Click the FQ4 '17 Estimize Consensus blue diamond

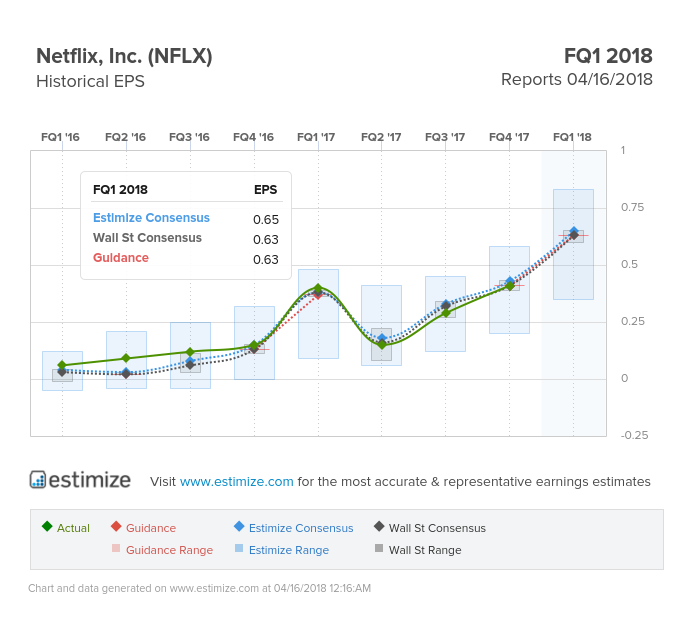point(510,281)
